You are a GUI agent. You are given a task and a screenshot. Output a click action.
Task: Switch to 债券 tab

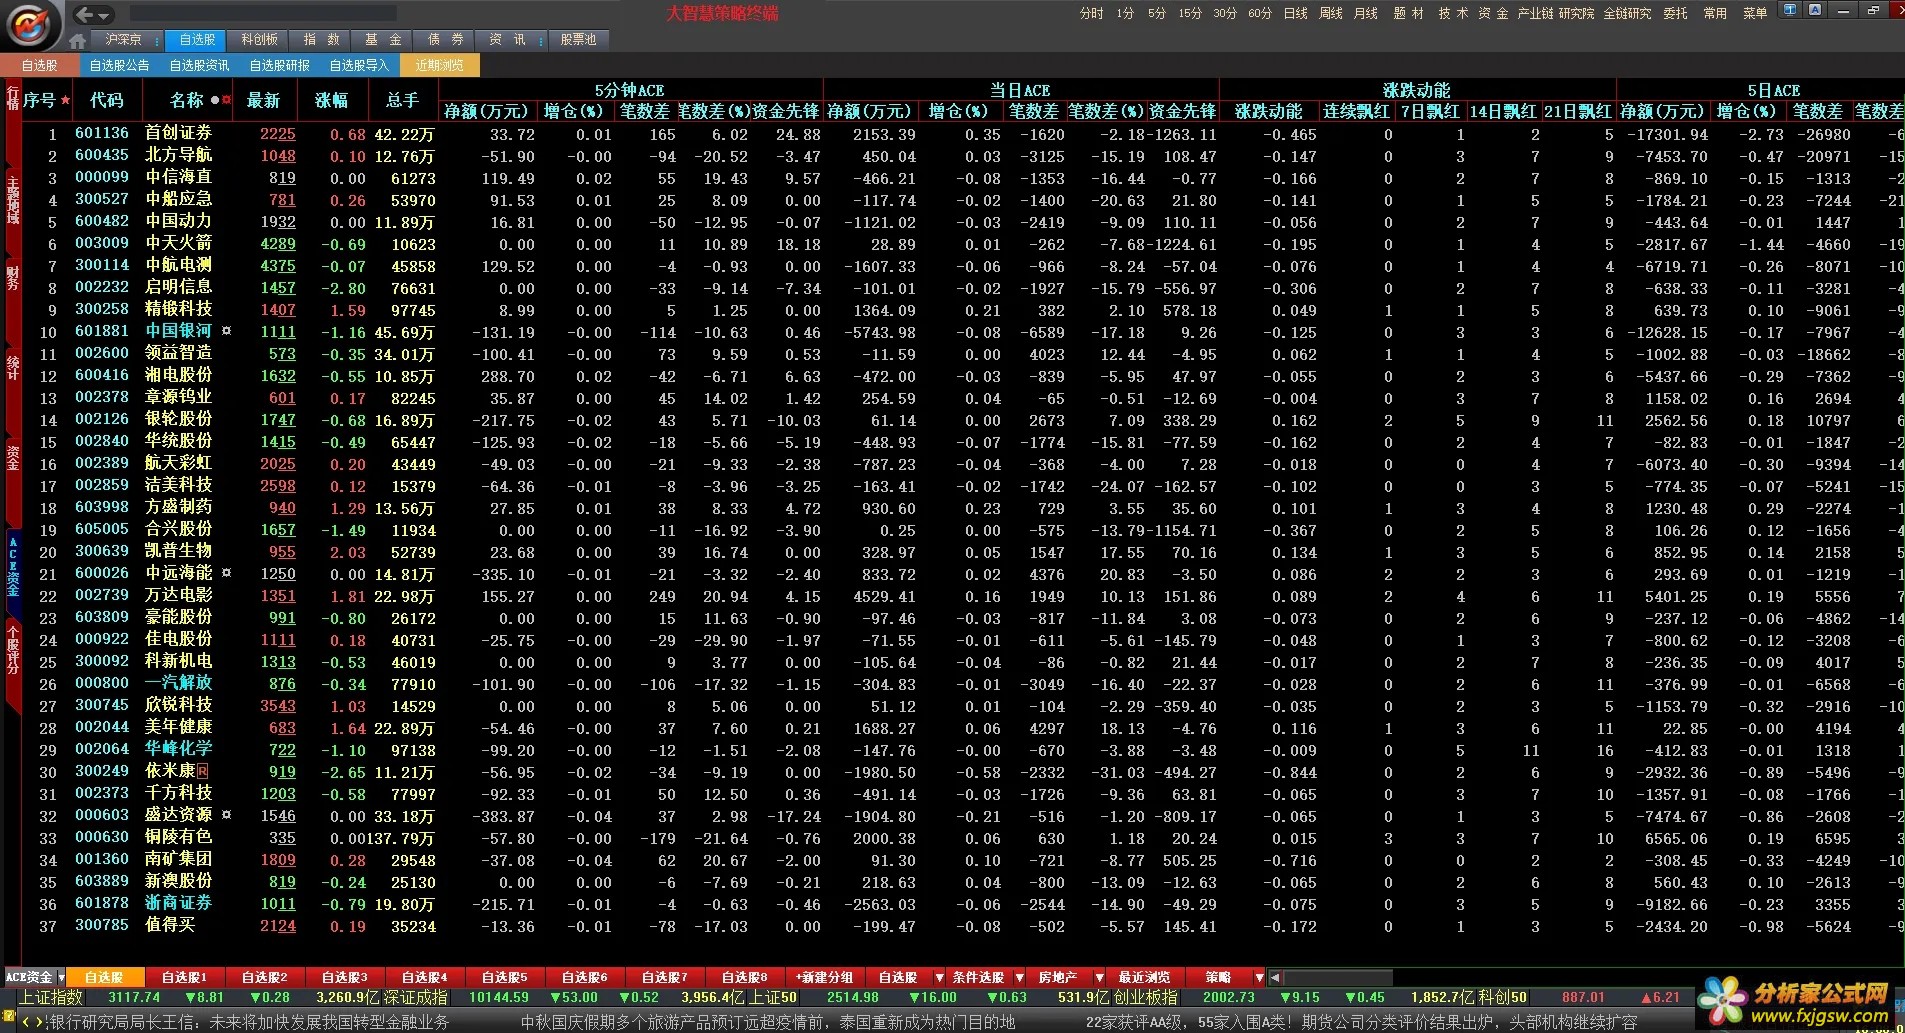click(445, 40)
